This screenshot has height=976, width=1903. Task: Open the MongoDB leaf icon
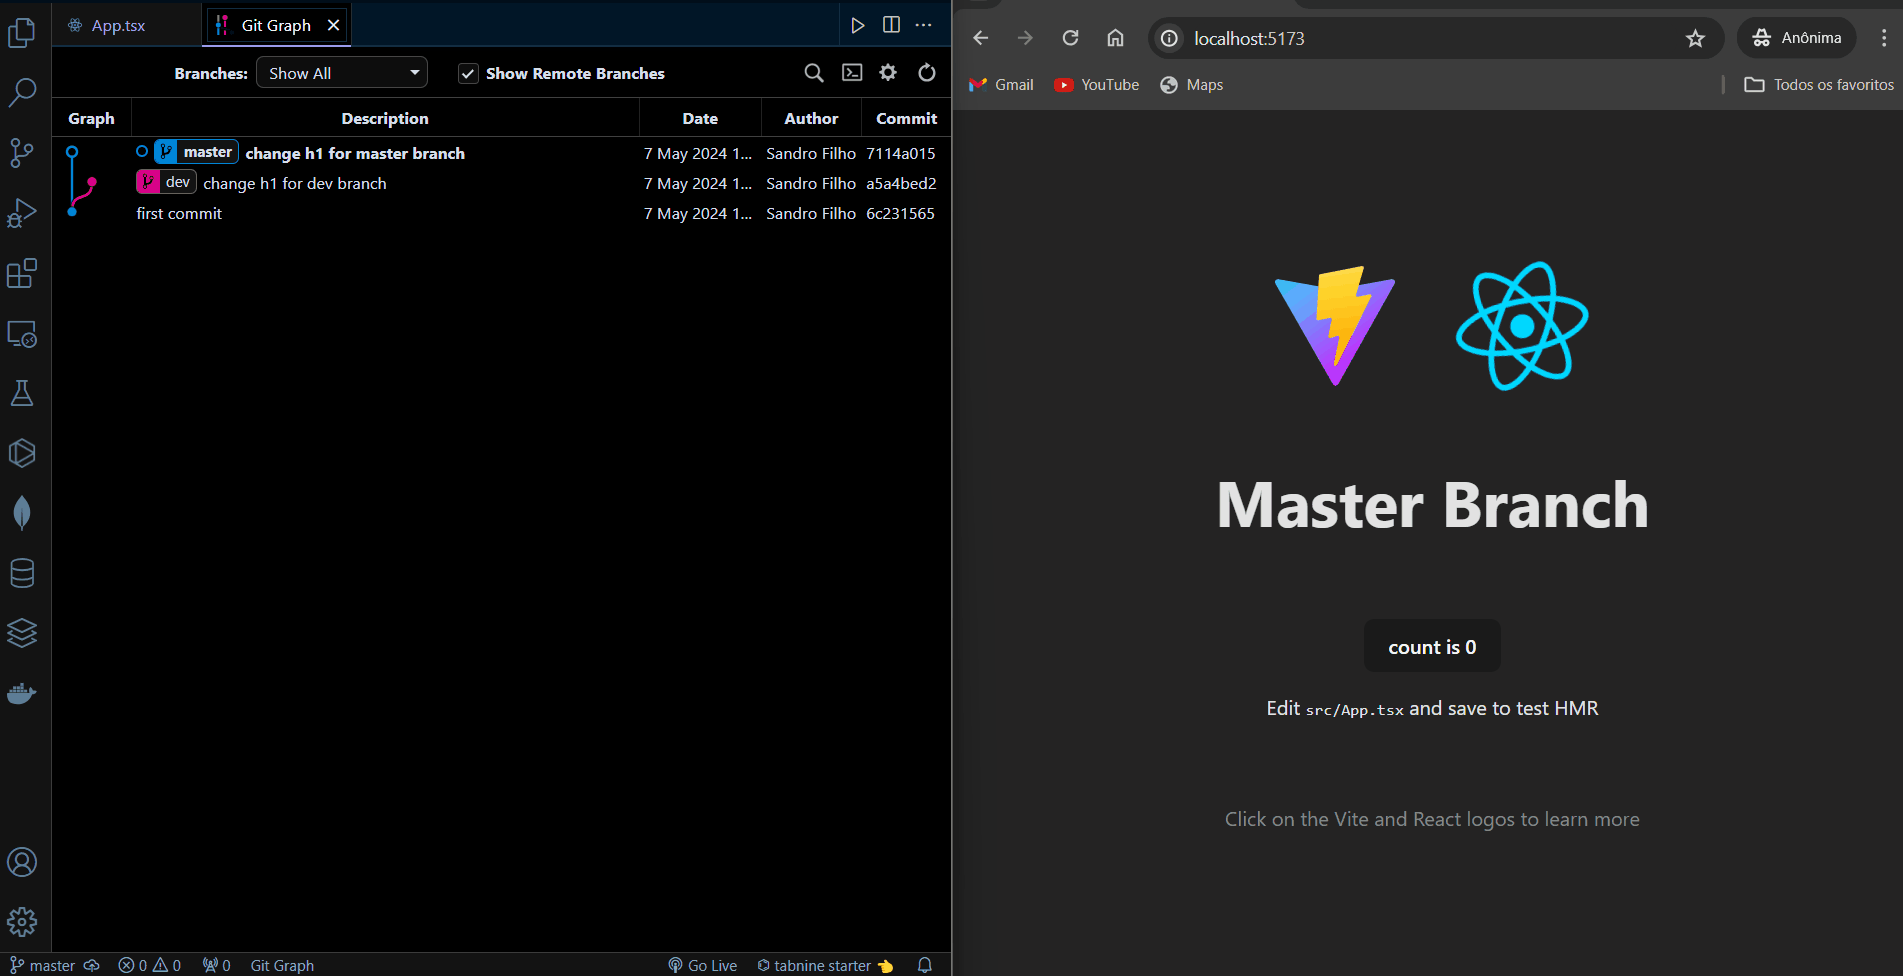(22, 513)
